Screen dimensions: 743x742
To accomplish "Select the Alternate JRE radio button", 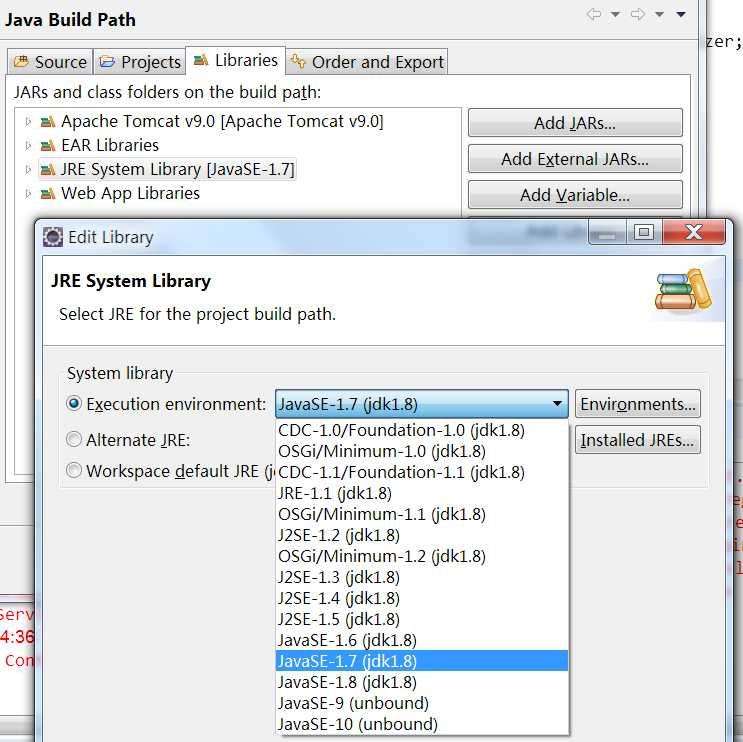I will point(74,439).
